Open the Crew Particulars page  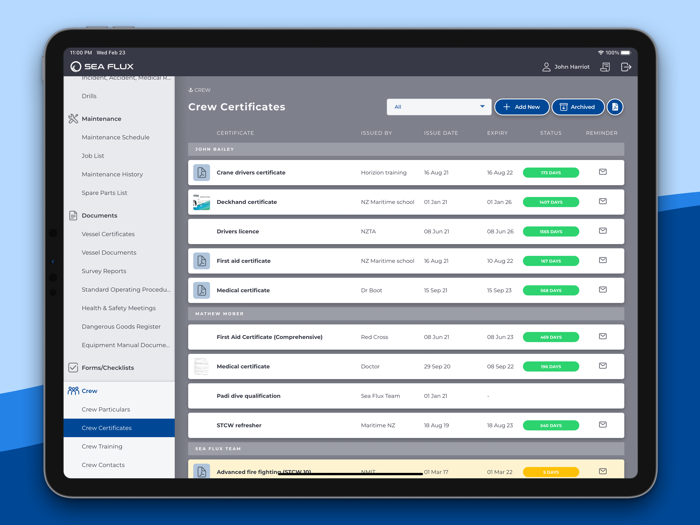tap(106, 409)
